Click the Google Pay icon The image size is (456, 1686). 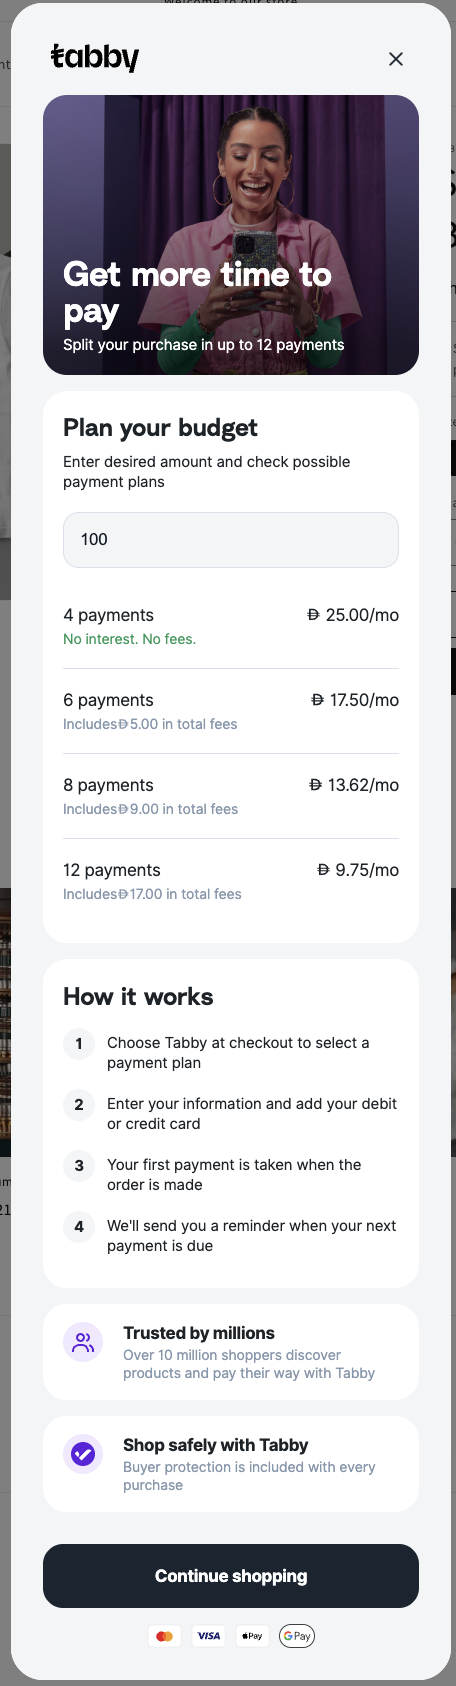(297, 1636)
